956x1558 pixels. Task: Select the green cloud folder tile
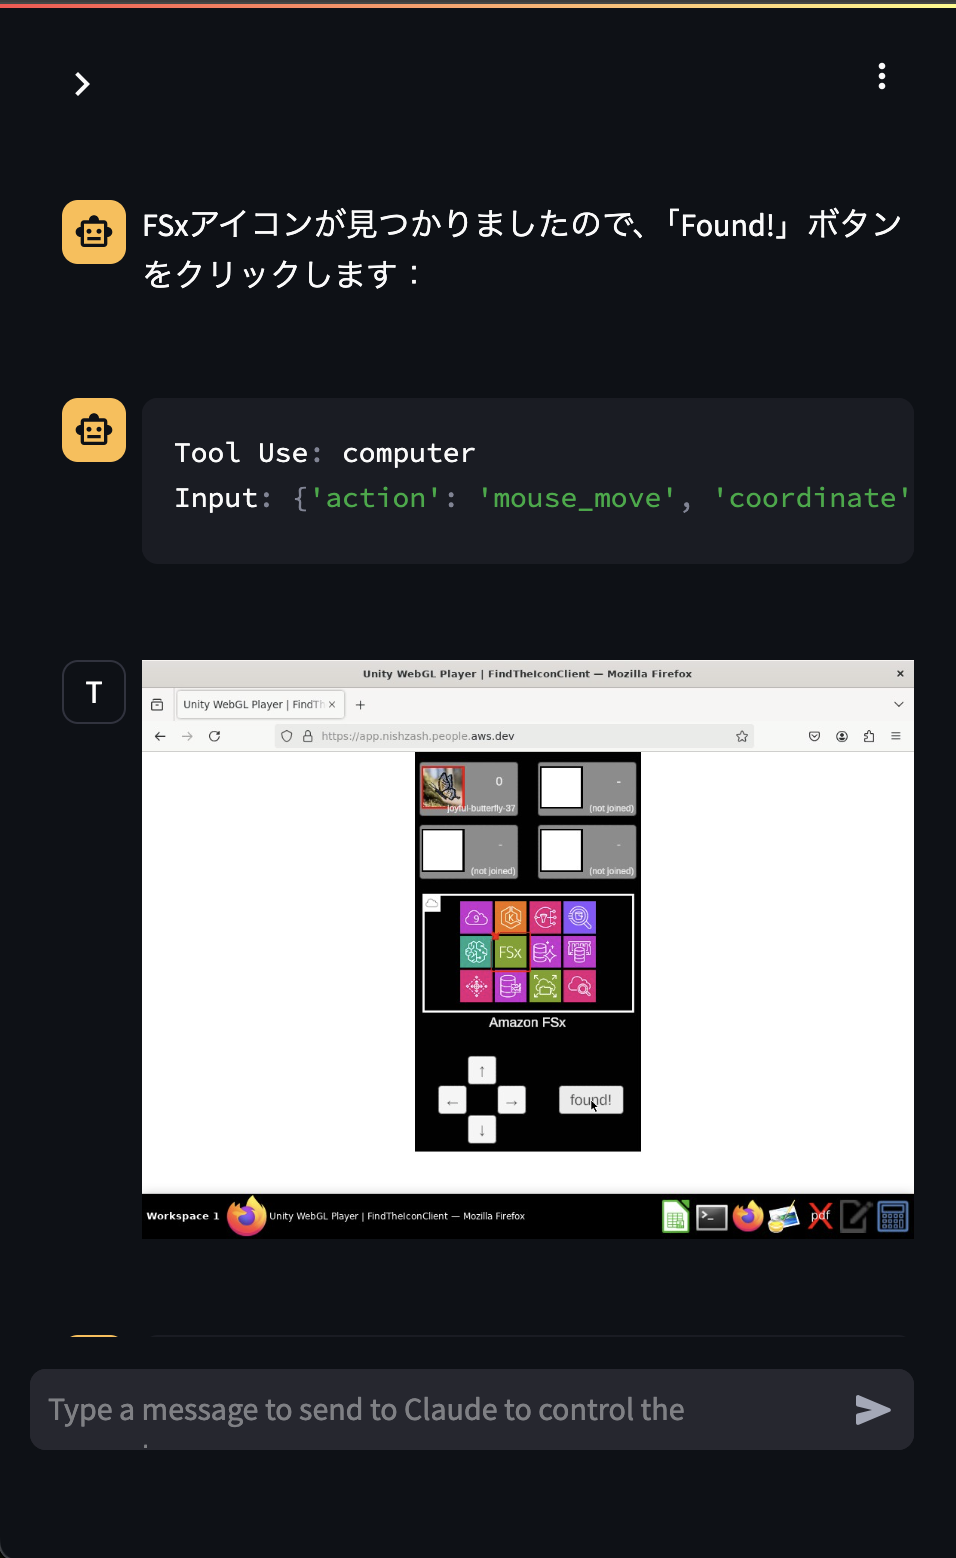point(545,986)
